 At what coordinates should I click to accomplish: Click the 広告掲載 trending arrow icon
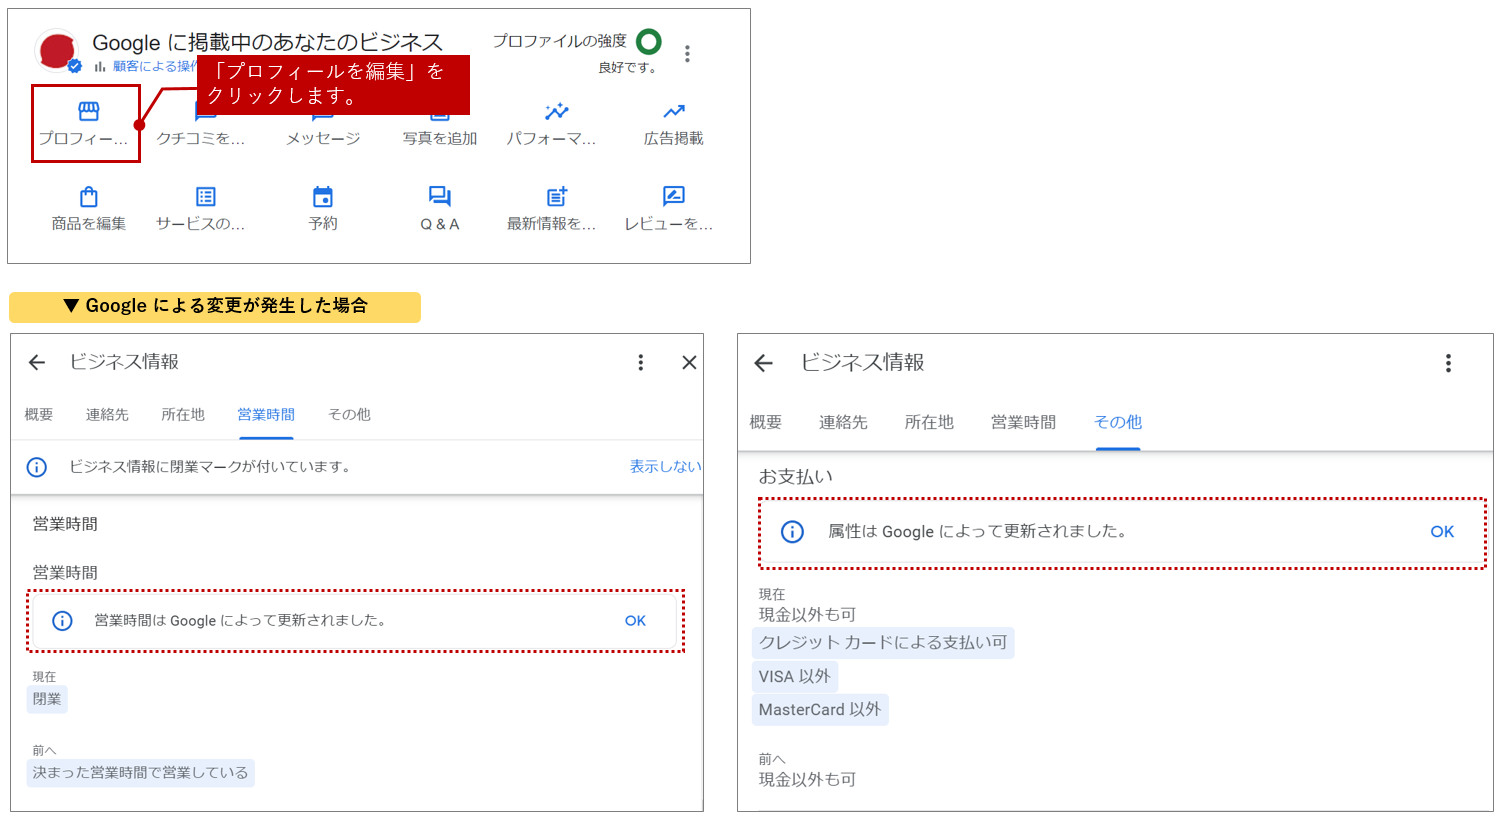[673, 112]
